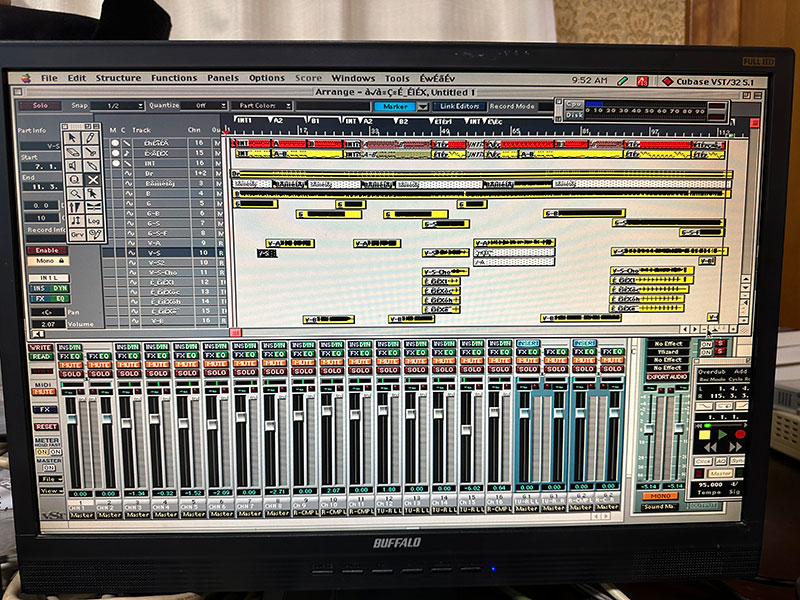Select the speaker monitor tool in the toolbox
The height and width of the screenshot is (600, 800).
tap(72, 166)
